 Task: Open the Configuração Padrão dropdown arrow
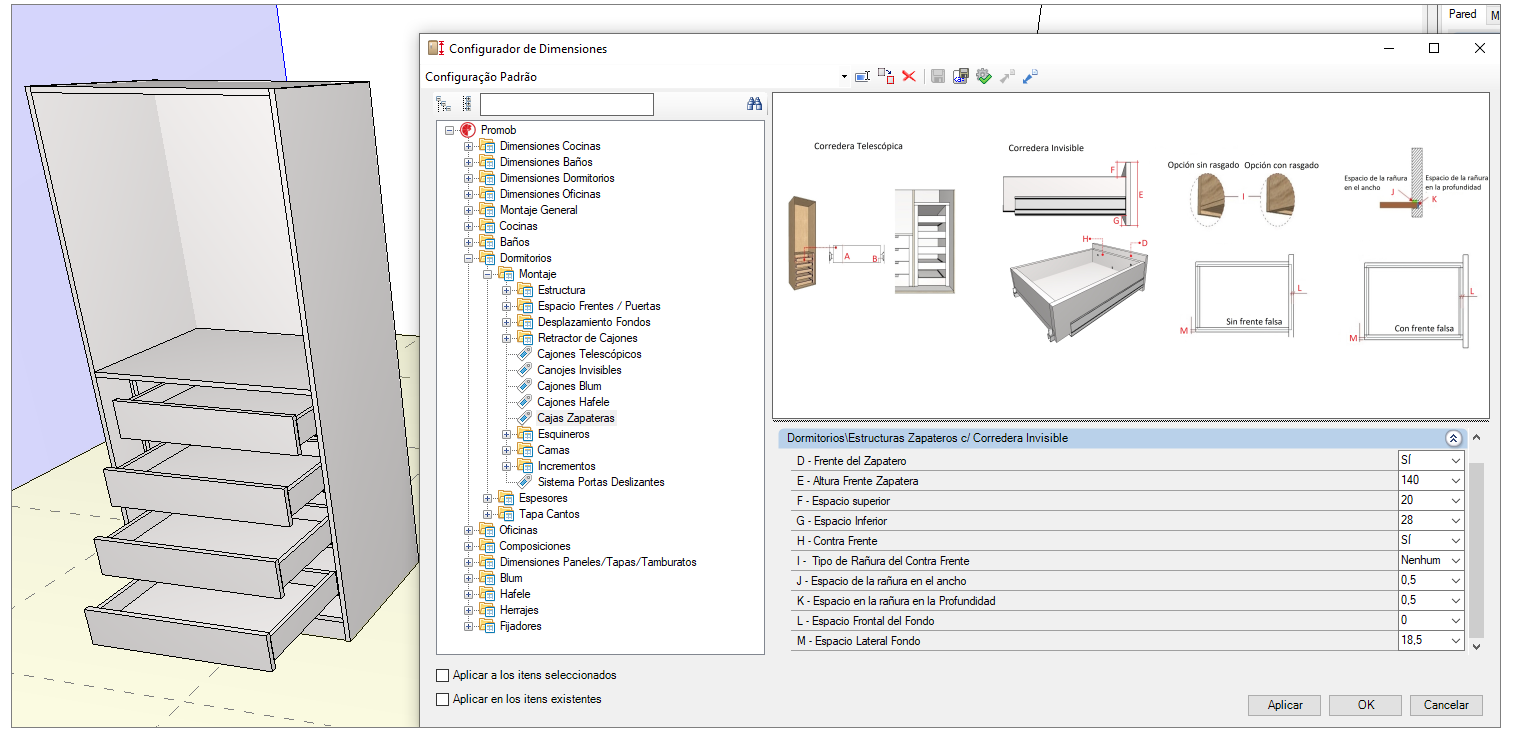pyautogui.click(x=844, y=77)
